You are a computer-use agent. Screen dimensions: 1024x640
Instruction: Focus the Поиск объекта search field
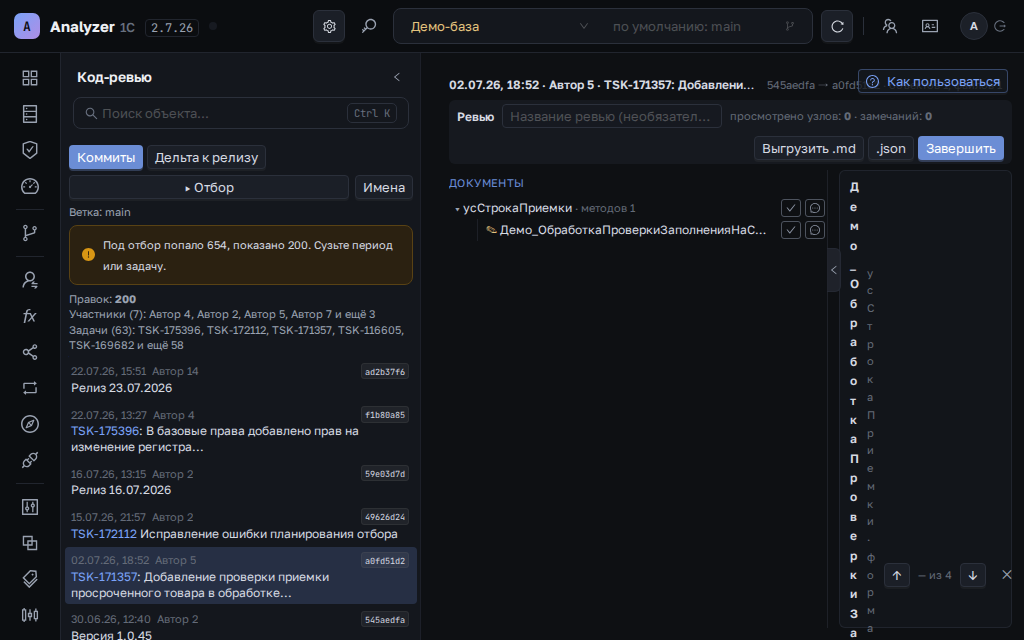pyautogui.click(x=241, y=114)
